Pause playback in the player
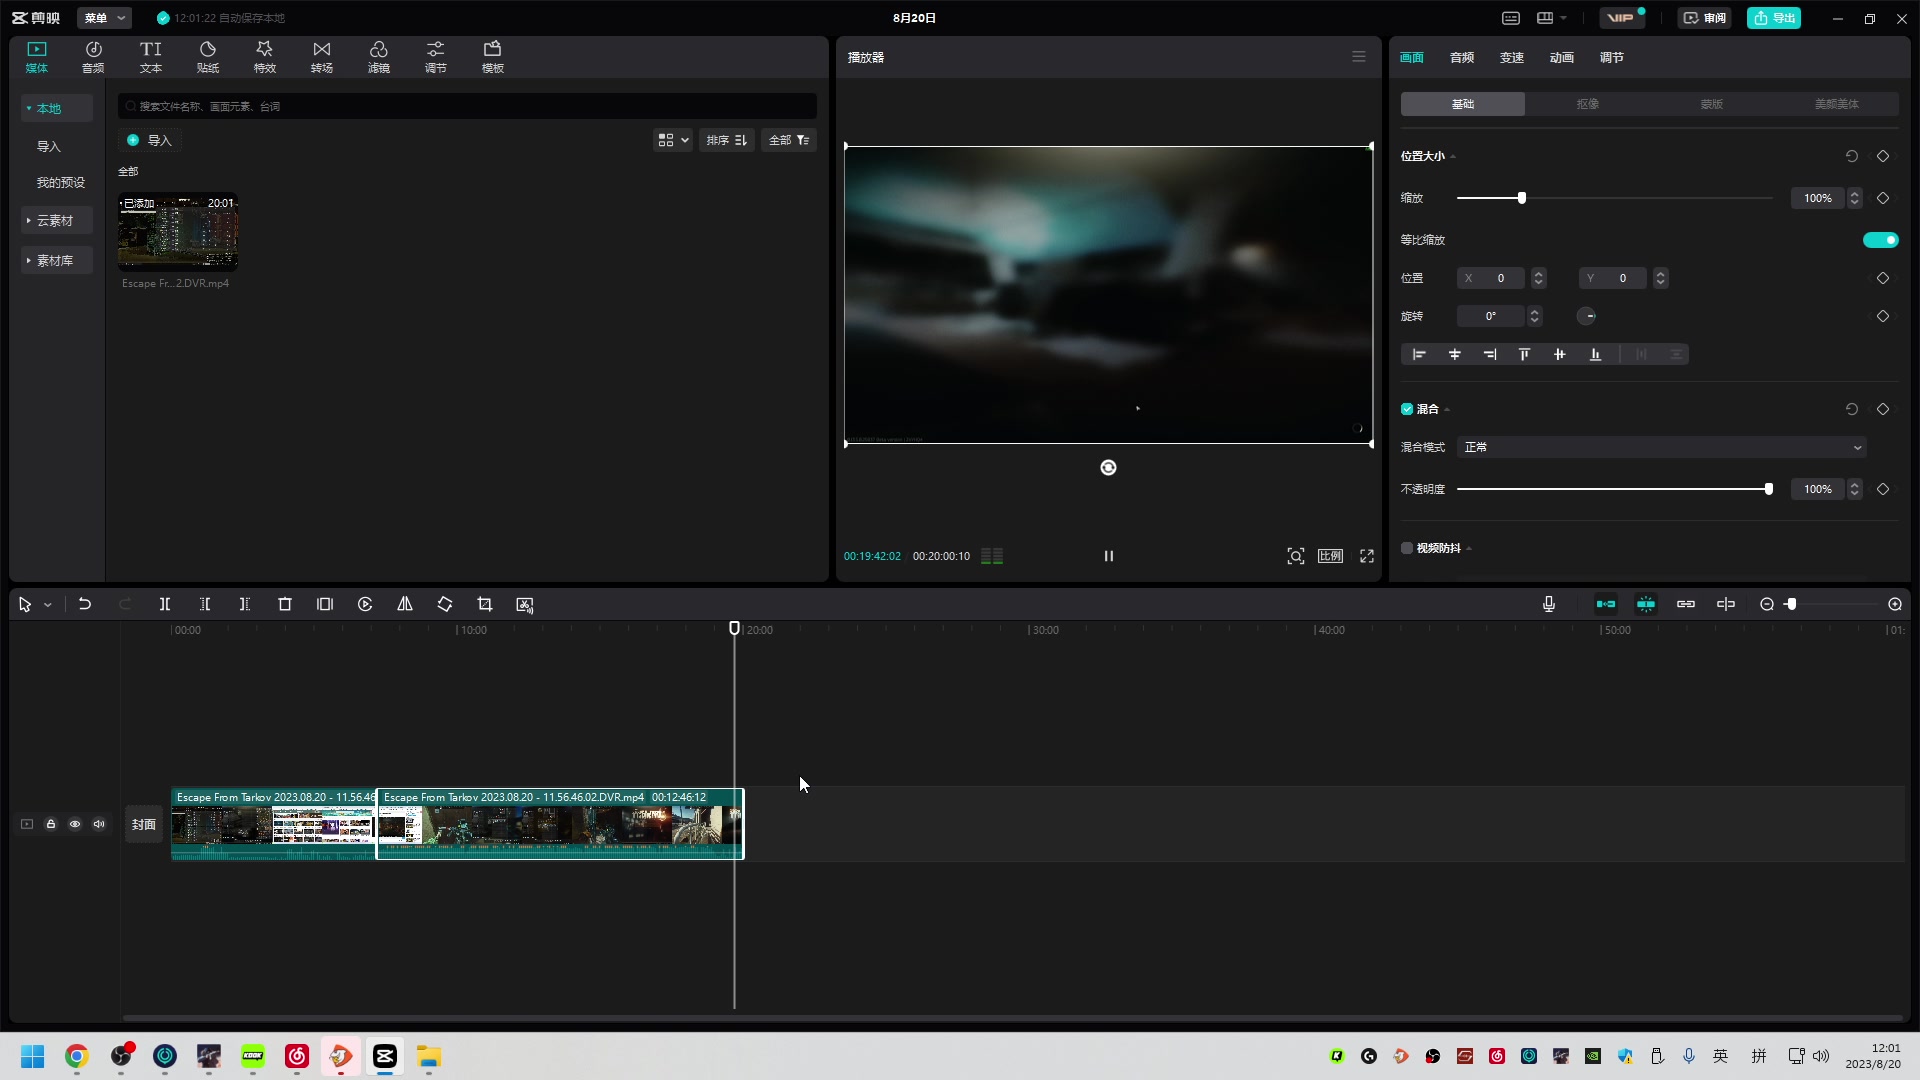 [1108, 556]
